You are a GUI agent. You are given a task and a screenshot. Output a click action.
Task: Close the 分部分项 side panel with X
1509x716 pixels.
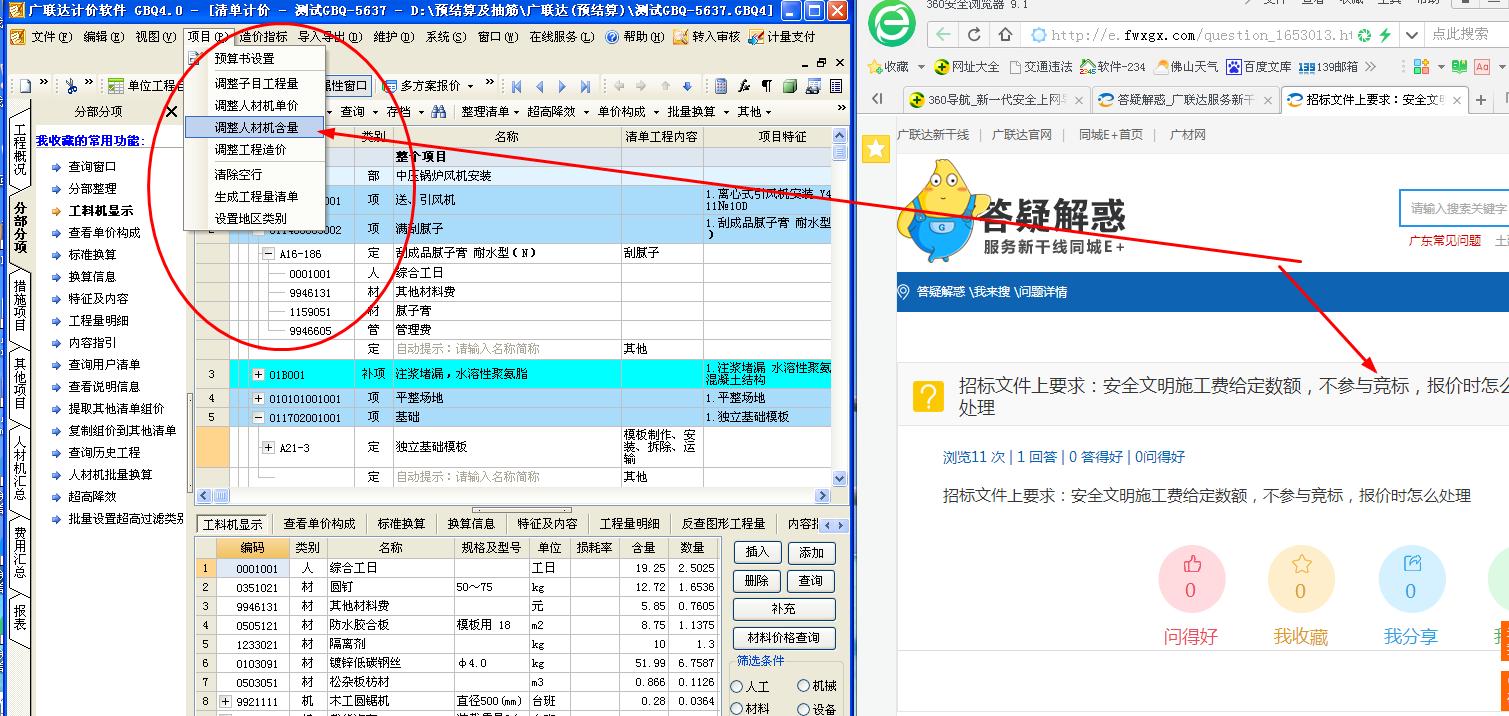coord(171,112)
